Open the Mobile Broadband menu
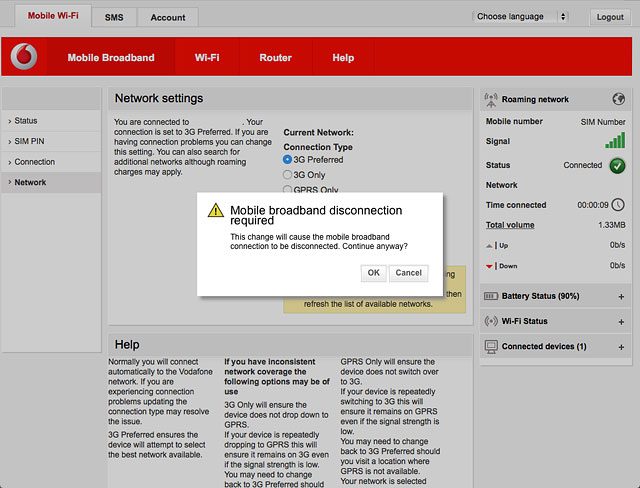 111,57
